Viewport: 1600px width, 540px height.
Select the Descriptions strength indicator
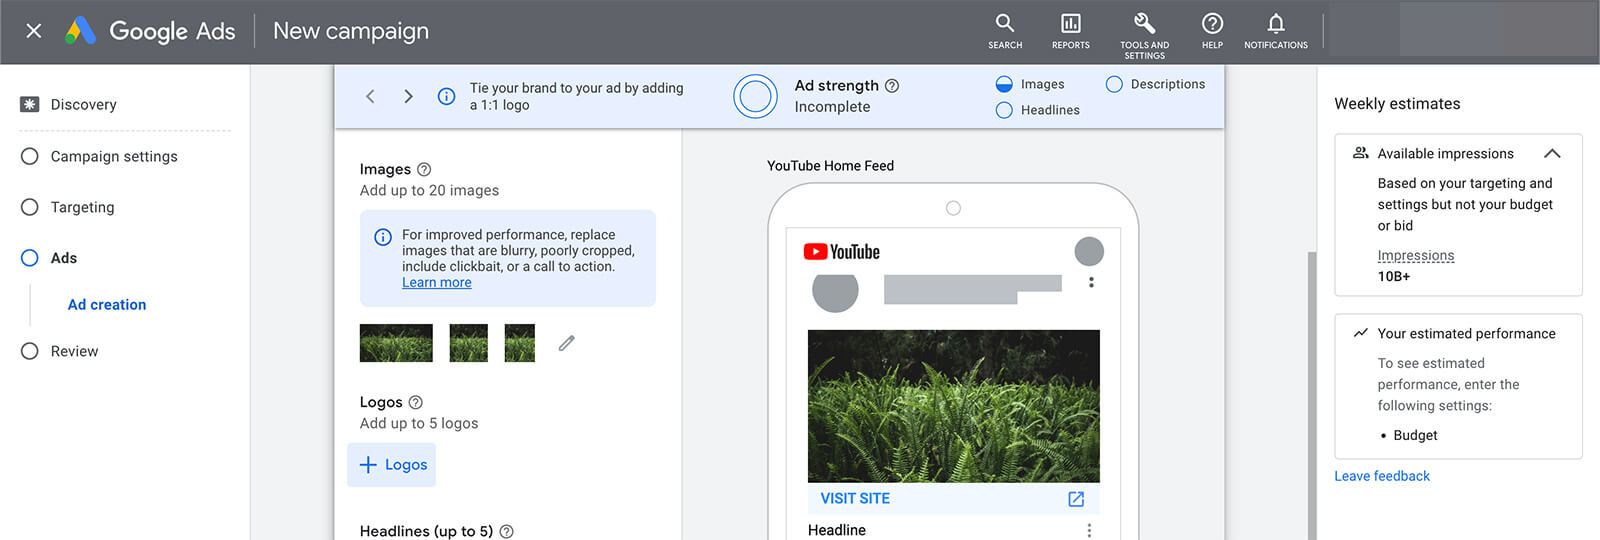click(1155, 84)
